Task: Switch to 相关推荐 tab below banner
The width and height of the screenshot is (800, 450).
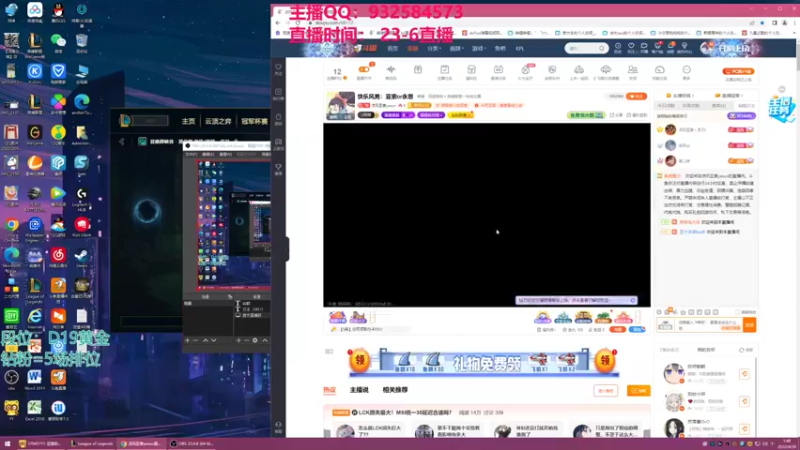Action: [395, 390]
